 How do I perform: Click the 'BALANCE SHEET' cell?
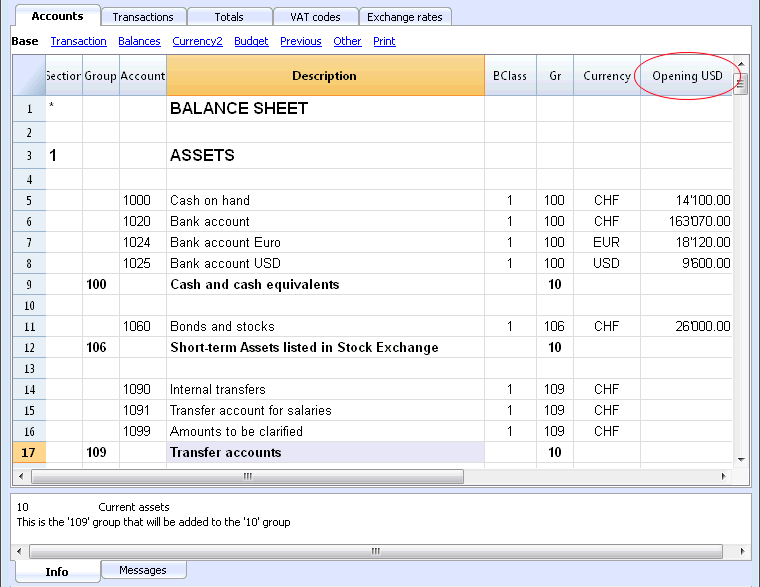pyautogui.click(x=325, y=109)
